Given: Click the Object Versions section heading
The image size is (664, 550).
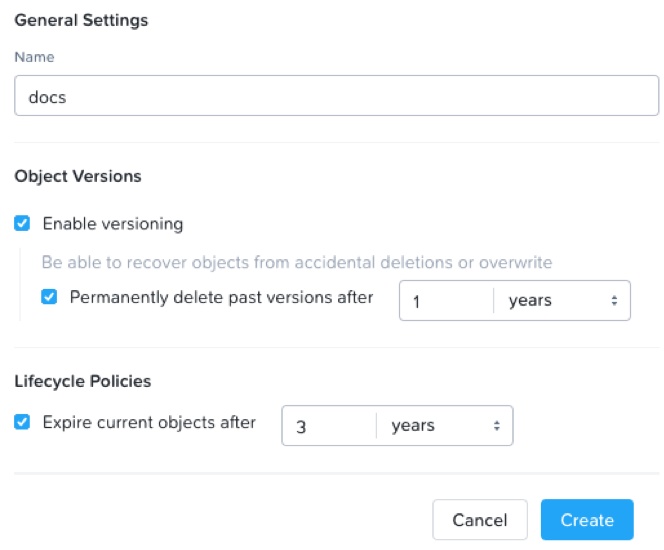Looking at the screenshot, I should click(78, 176).
